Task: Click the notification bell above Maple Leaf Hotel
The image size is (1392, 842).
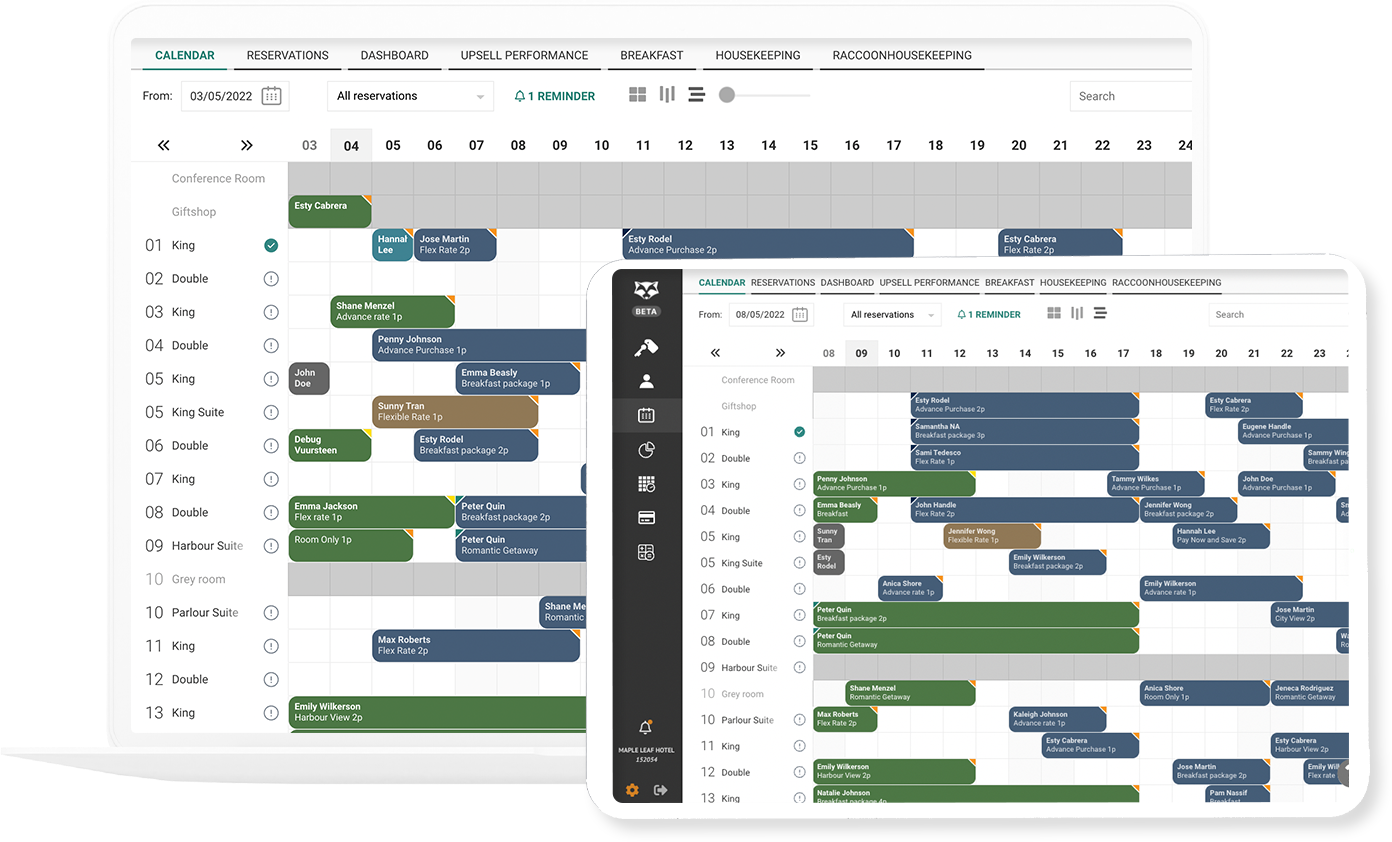Action: click(647, 727)
